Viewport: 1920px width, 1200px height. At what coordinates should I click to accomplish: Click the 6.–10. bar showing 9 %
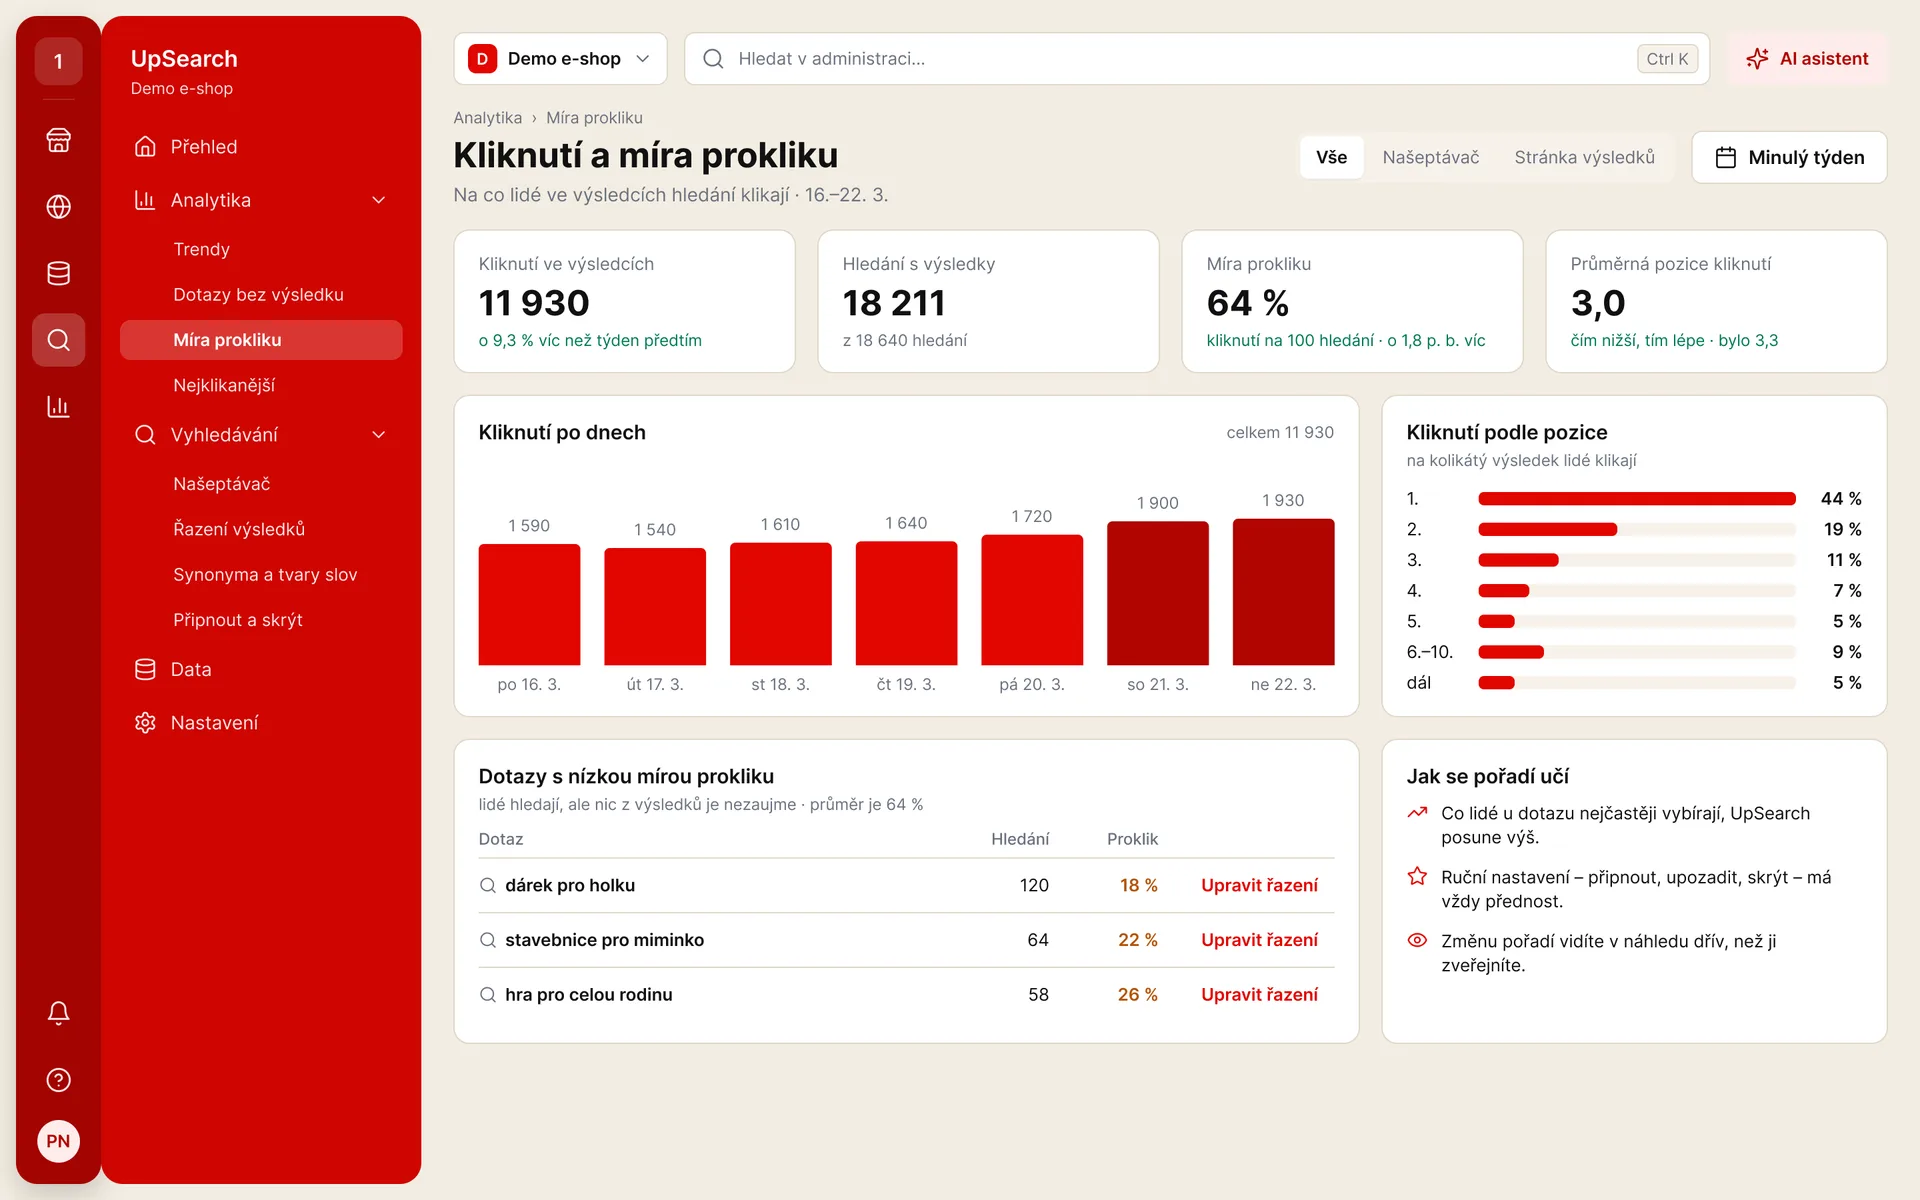pos(1511,652)
